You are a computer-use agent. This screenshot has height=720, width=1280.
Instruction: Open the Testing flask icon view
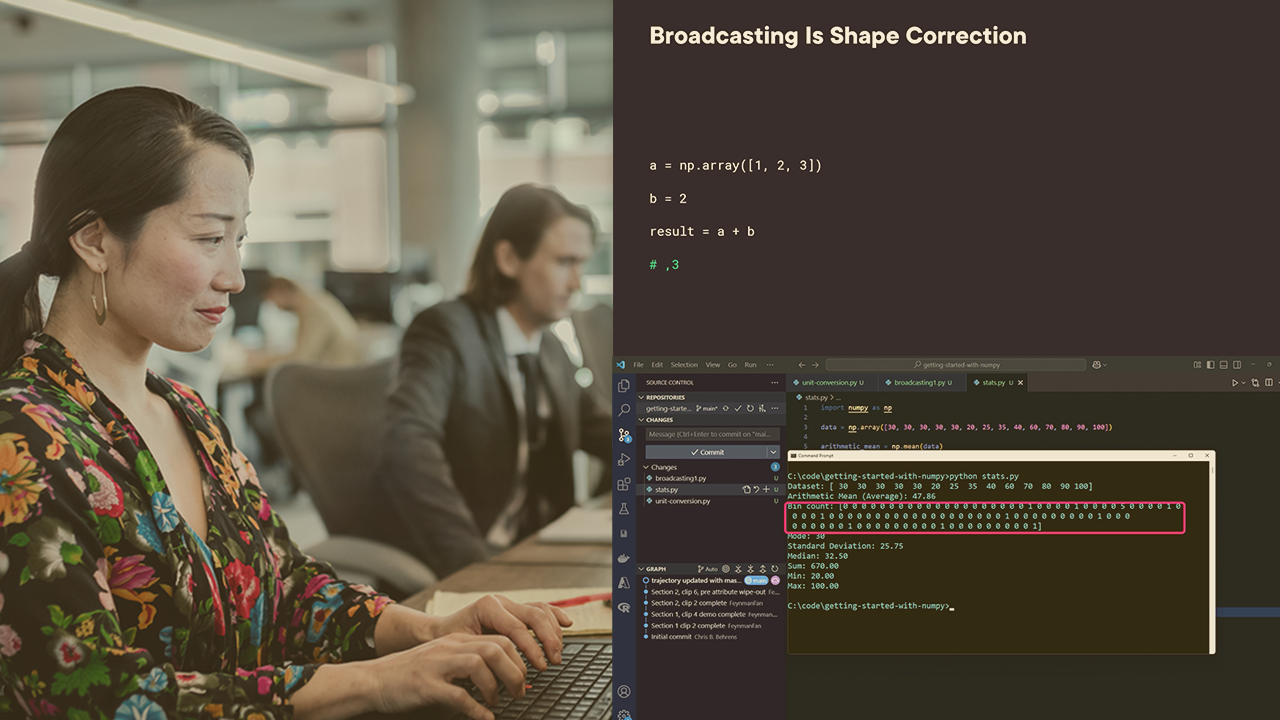(x=624, y=509)
